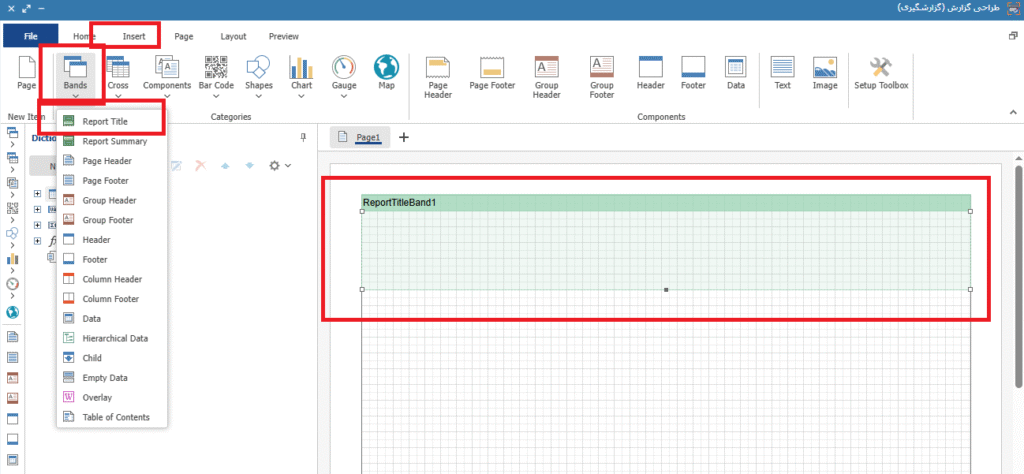Insert a Group Header band from ribbon
This screenshot has height=474, width=1024.
tap(546, 76)
